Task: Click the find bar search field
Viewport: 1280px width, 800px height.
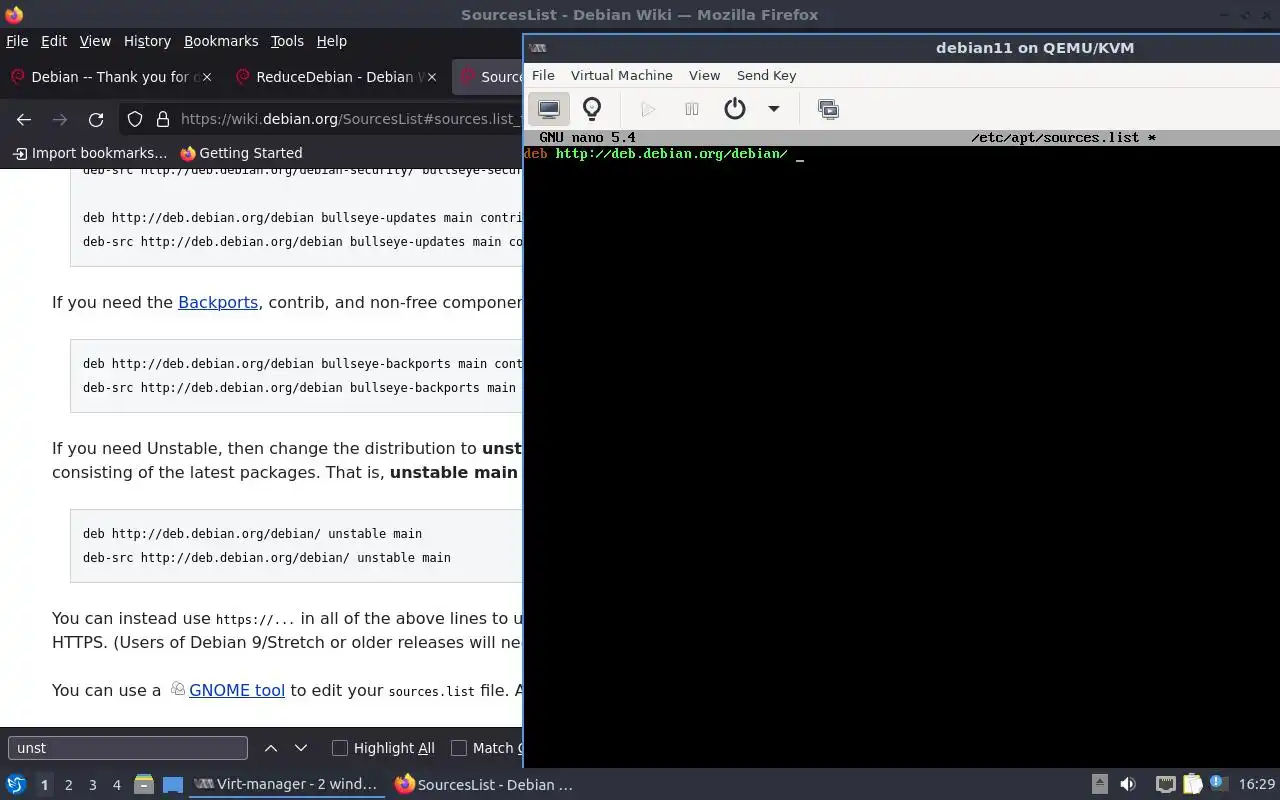Action: click(128, 748)
